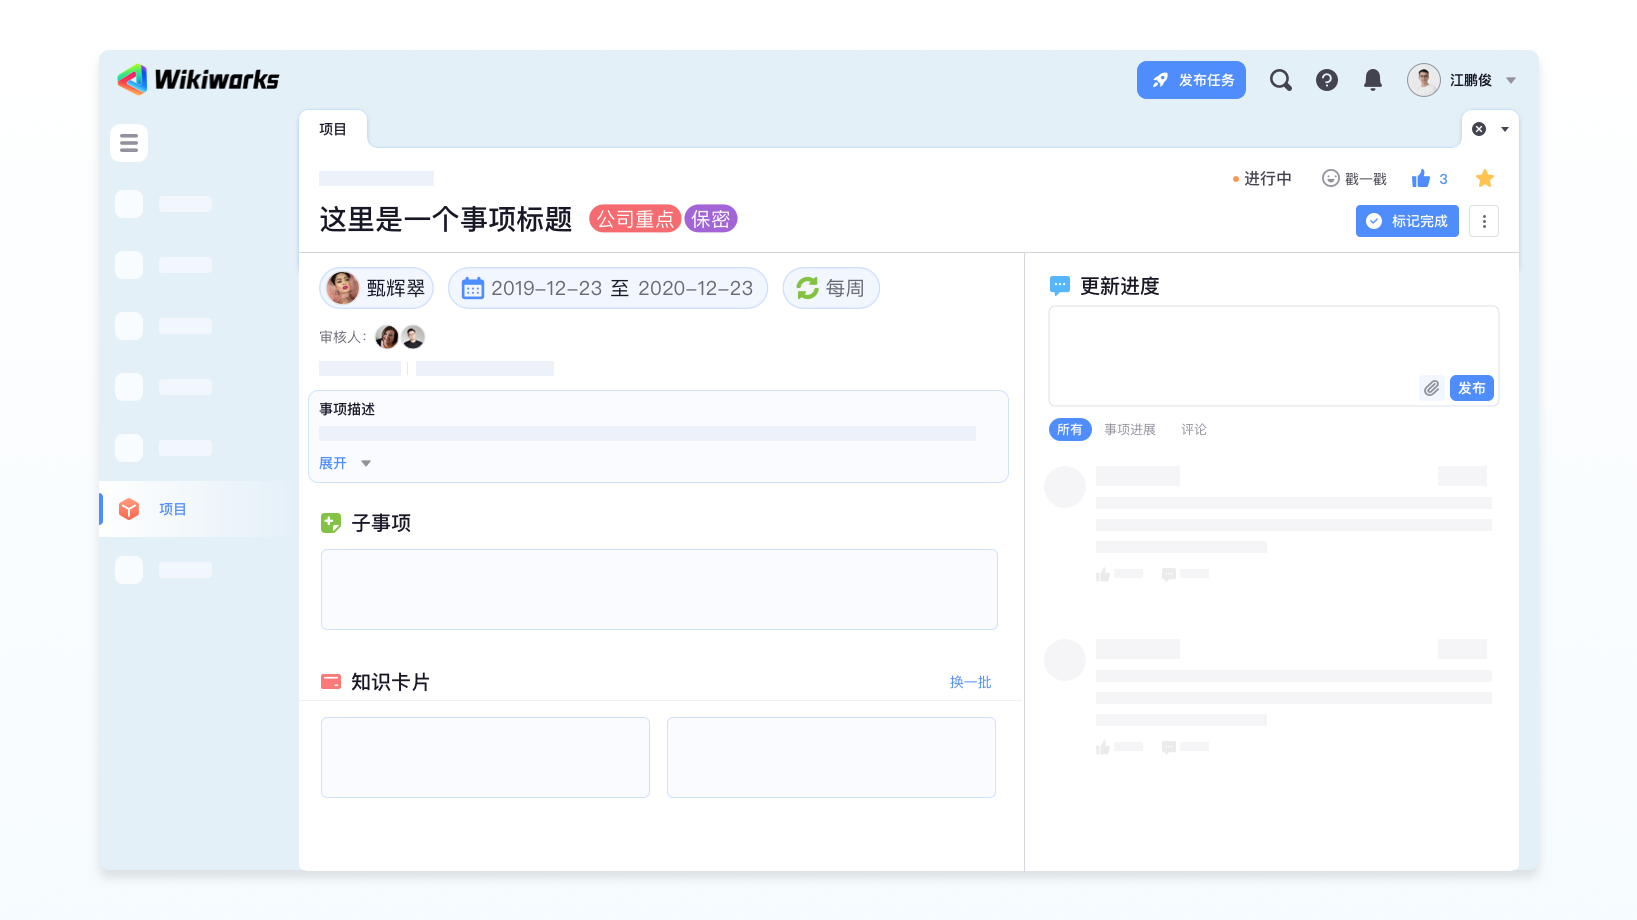
Task: Open the three-dot more options menu
Action: 1484,221
